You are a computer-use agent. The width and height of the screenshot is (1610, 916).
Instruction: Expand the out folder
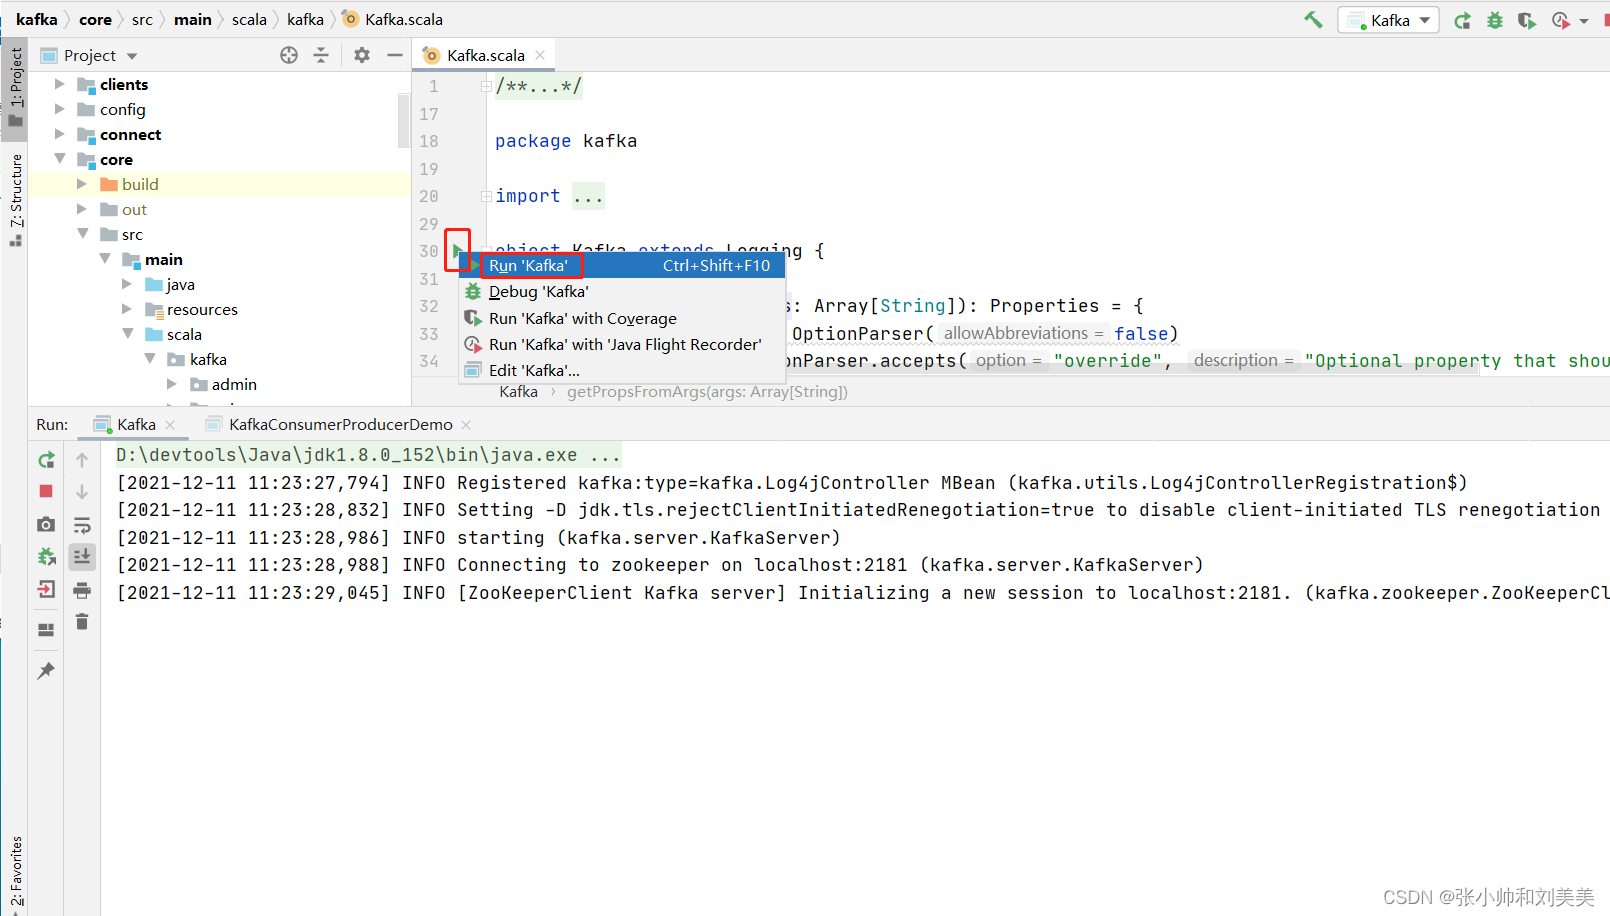click(x=82, y=209)
